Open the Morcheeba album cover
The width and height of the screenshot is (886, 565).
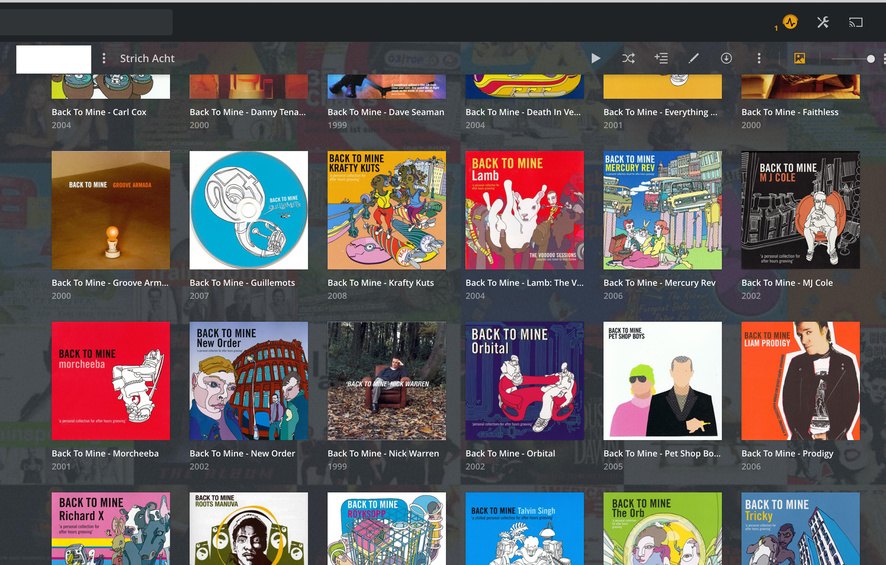point(111,381)
